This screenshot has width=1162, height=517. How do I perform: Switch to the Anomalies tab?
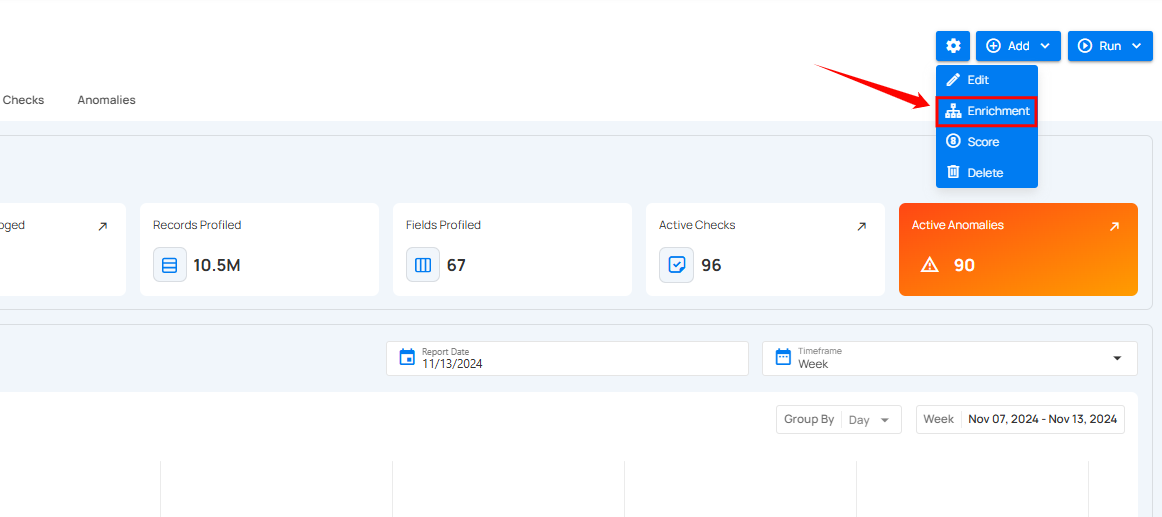[x=107, y=100]
